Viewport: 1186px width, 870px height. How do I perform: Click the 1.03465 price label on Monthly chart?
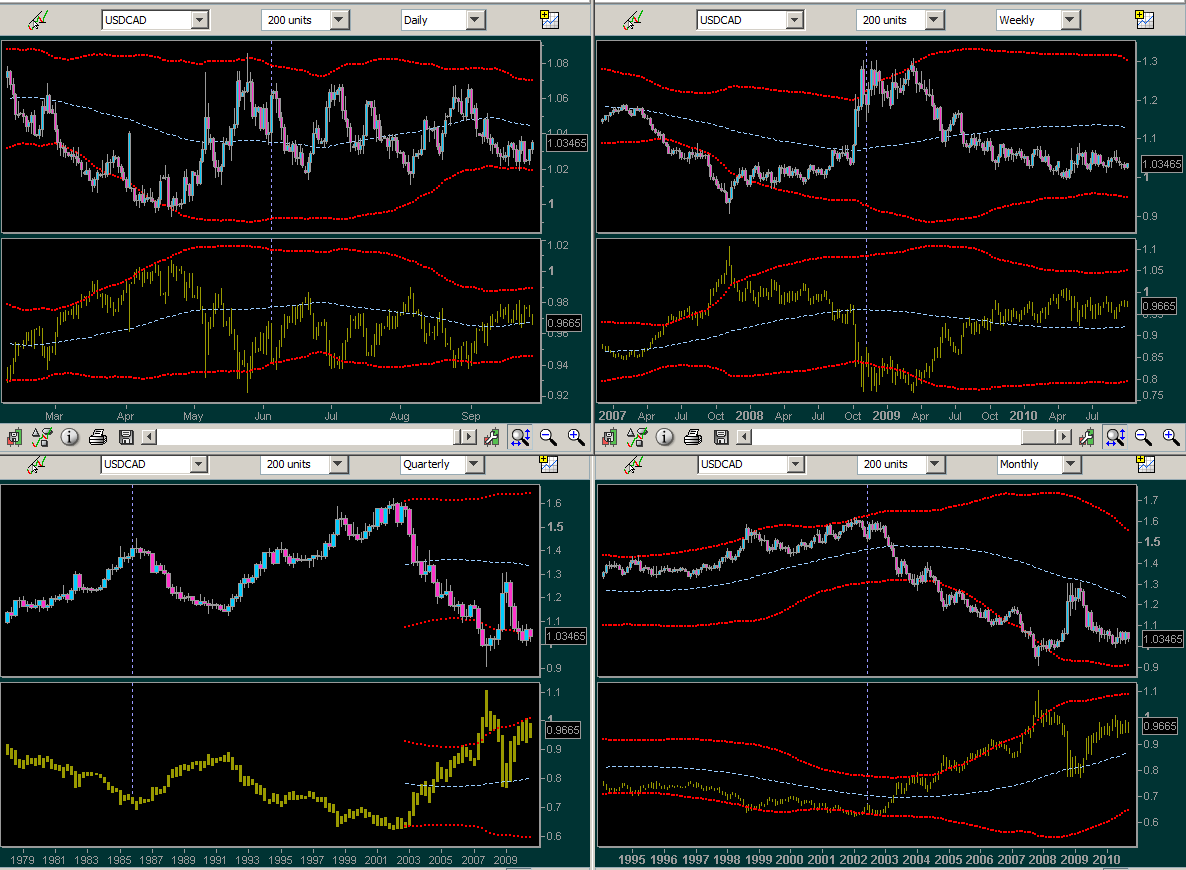coord(1163,639)
